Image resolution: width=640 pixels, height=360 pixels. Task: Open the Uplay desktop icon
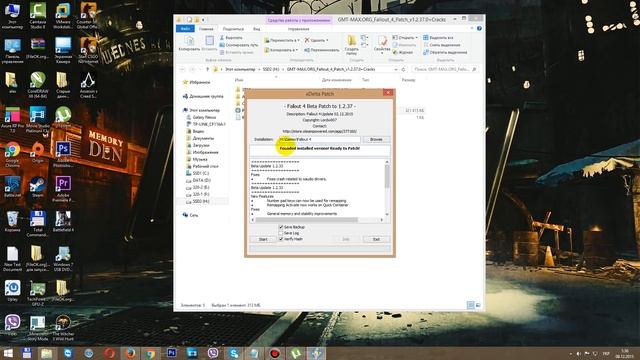(12, 291)
